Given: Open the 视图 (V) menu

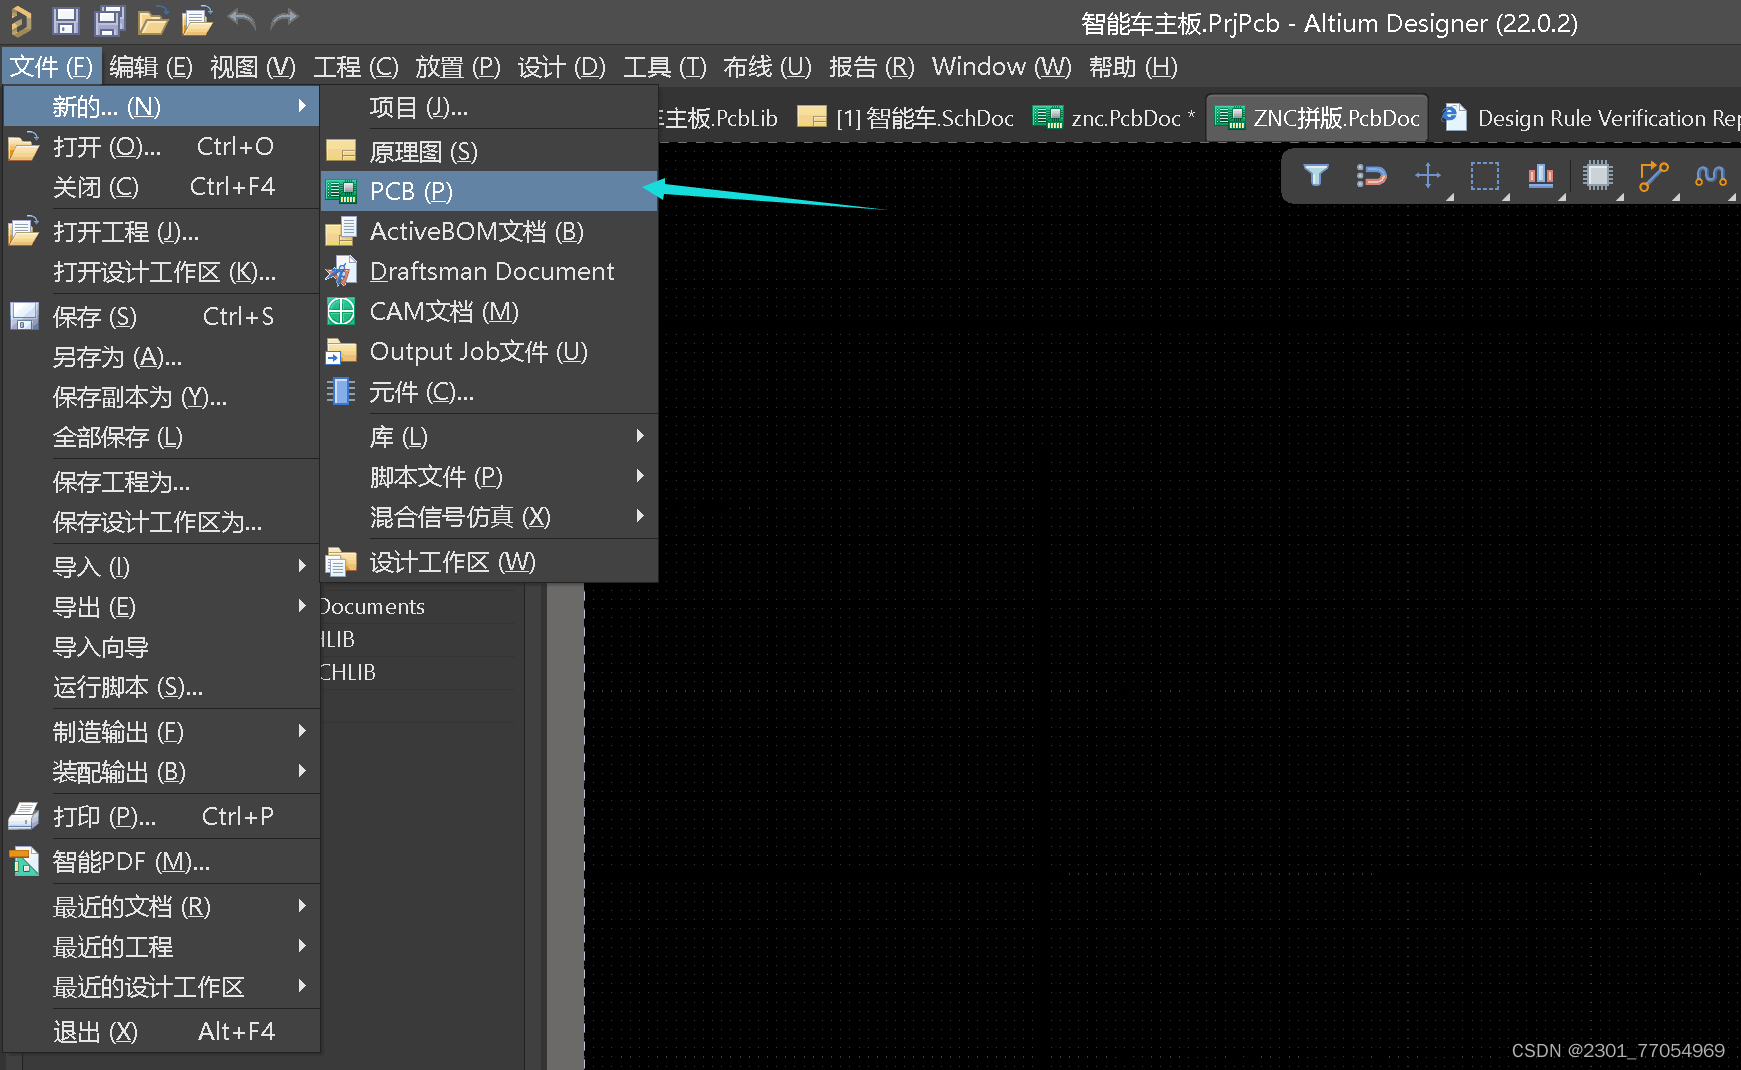Looking at the screenshot, I should pyautogui.click(x=253, y=67).
